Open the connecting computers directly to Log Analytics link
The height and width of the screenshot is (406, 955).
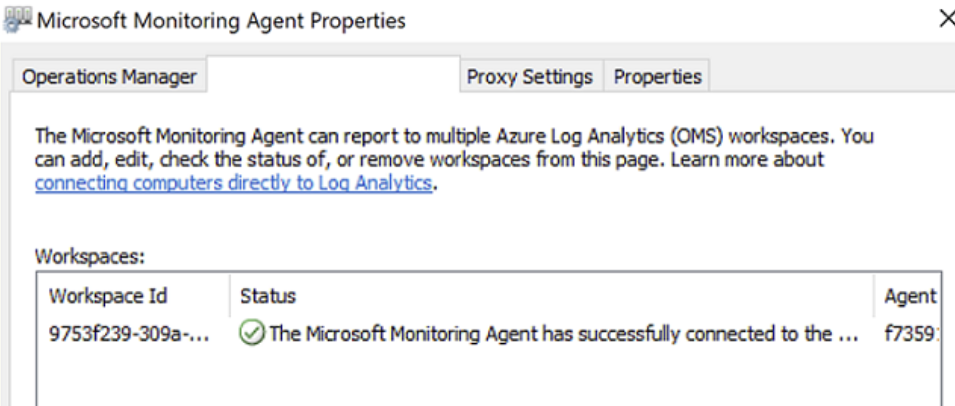tap(233, 183)
